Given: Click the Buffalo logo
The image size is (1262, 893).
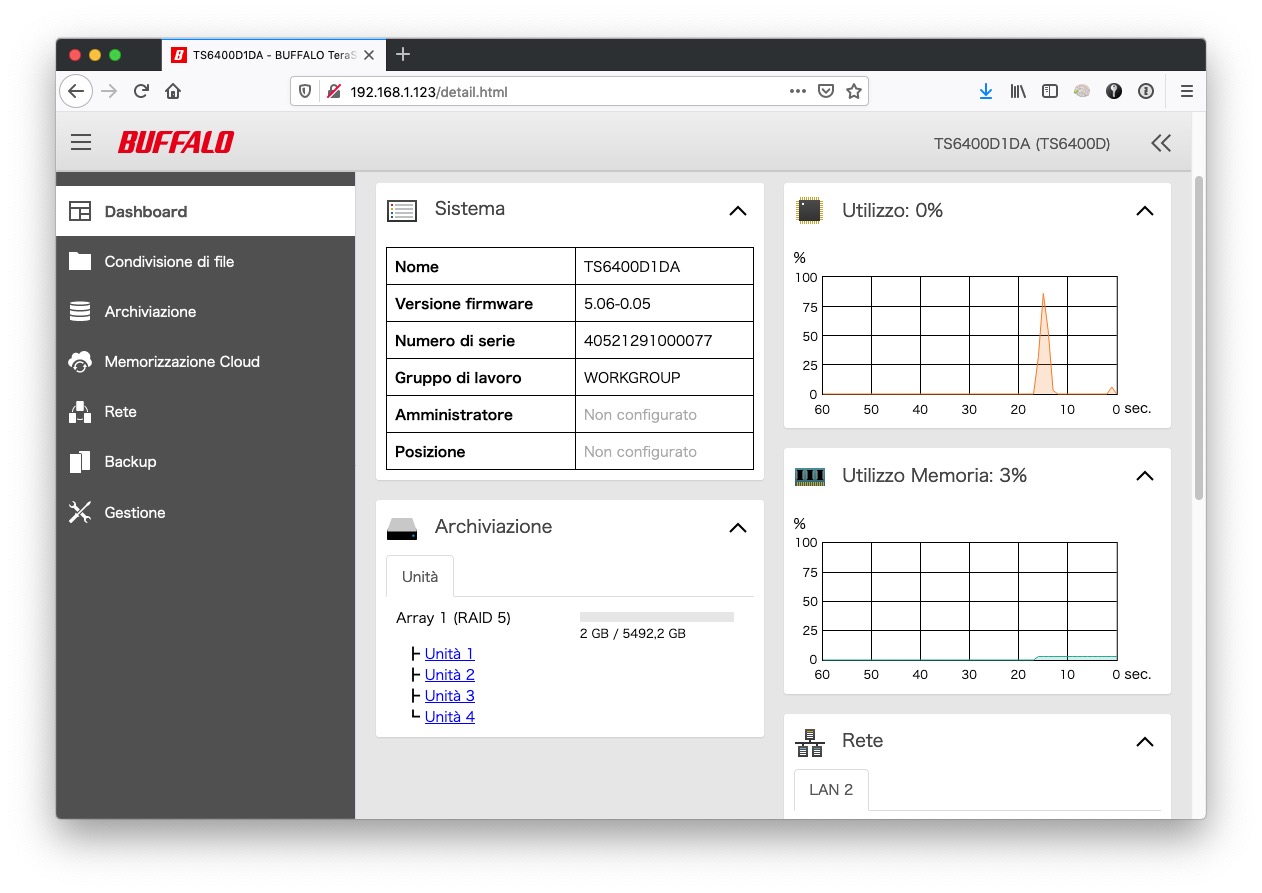Looking at the screenshot, I should click(x=176, y=142).
